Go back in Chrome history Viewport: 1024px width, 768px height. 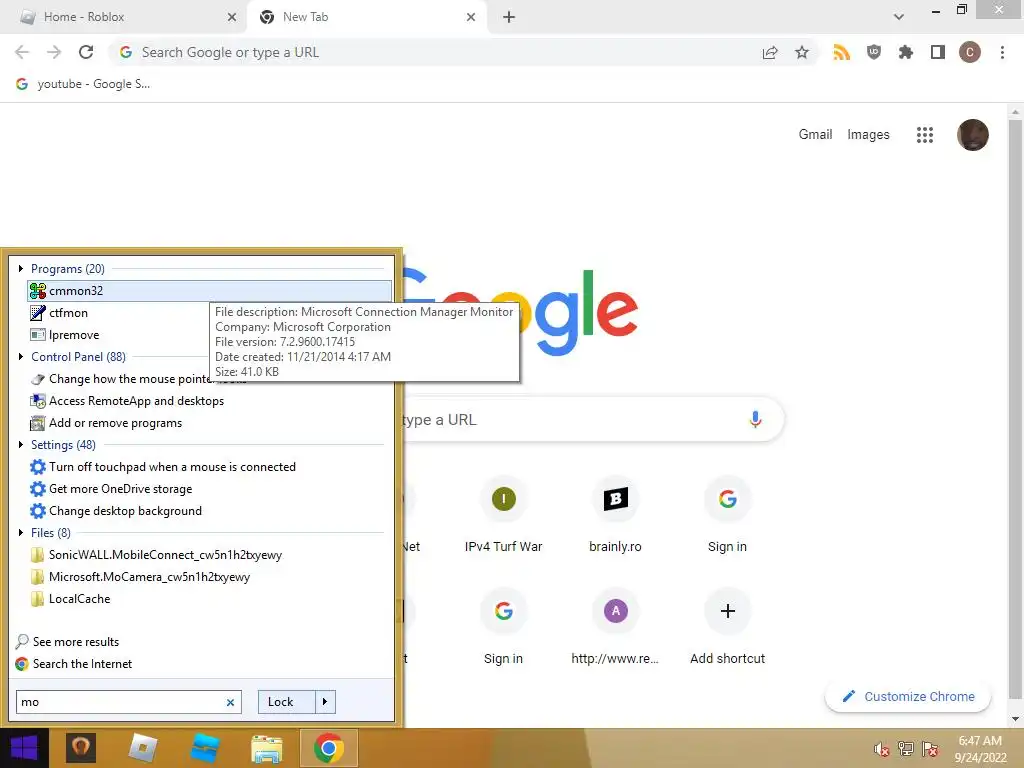pyautogui.click(x=22, y=52)
